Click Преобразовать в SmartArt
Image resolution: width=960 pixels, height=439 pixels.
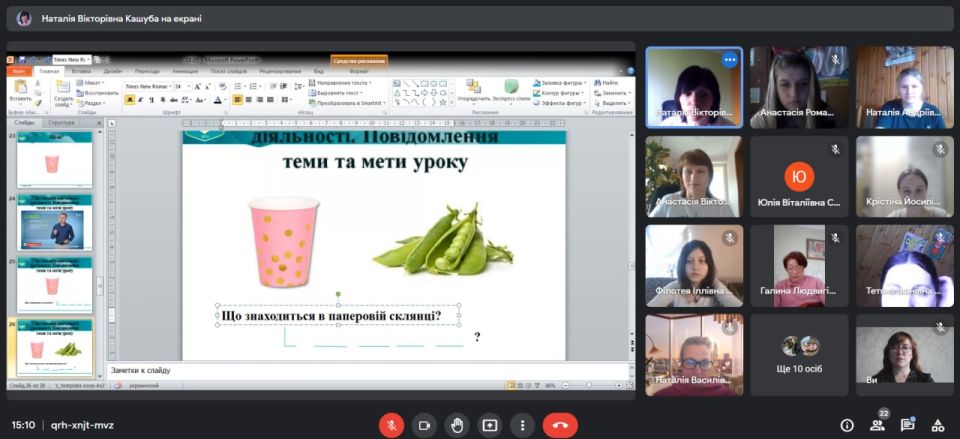click(345, 103)
